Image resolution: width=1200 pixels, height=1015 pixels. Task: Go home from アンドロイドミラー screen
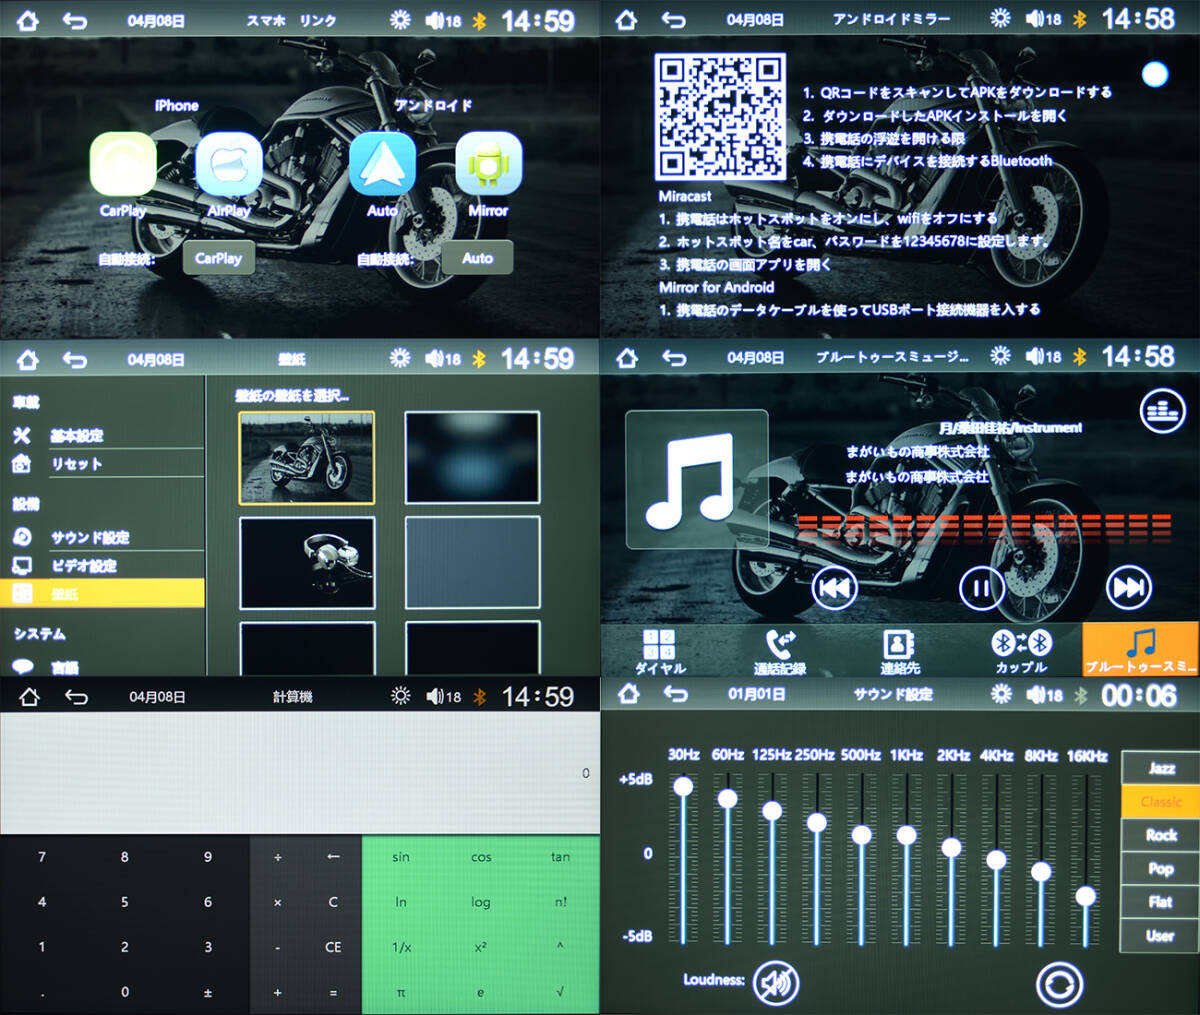(626, 19)
